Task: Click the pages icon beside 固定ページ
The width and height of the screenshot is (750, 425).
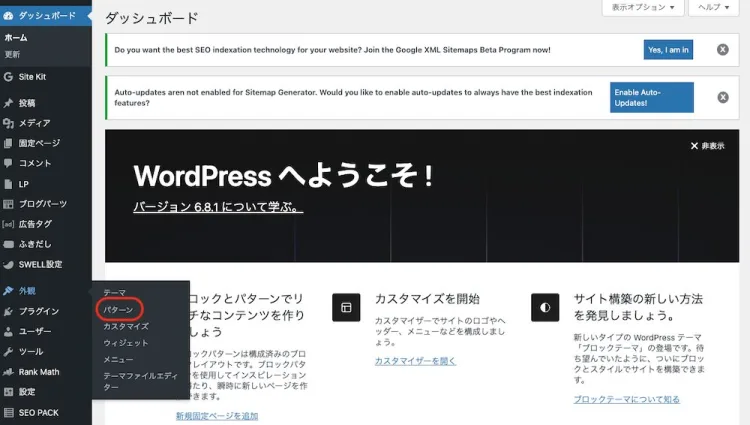Action: tap(8, 143)
